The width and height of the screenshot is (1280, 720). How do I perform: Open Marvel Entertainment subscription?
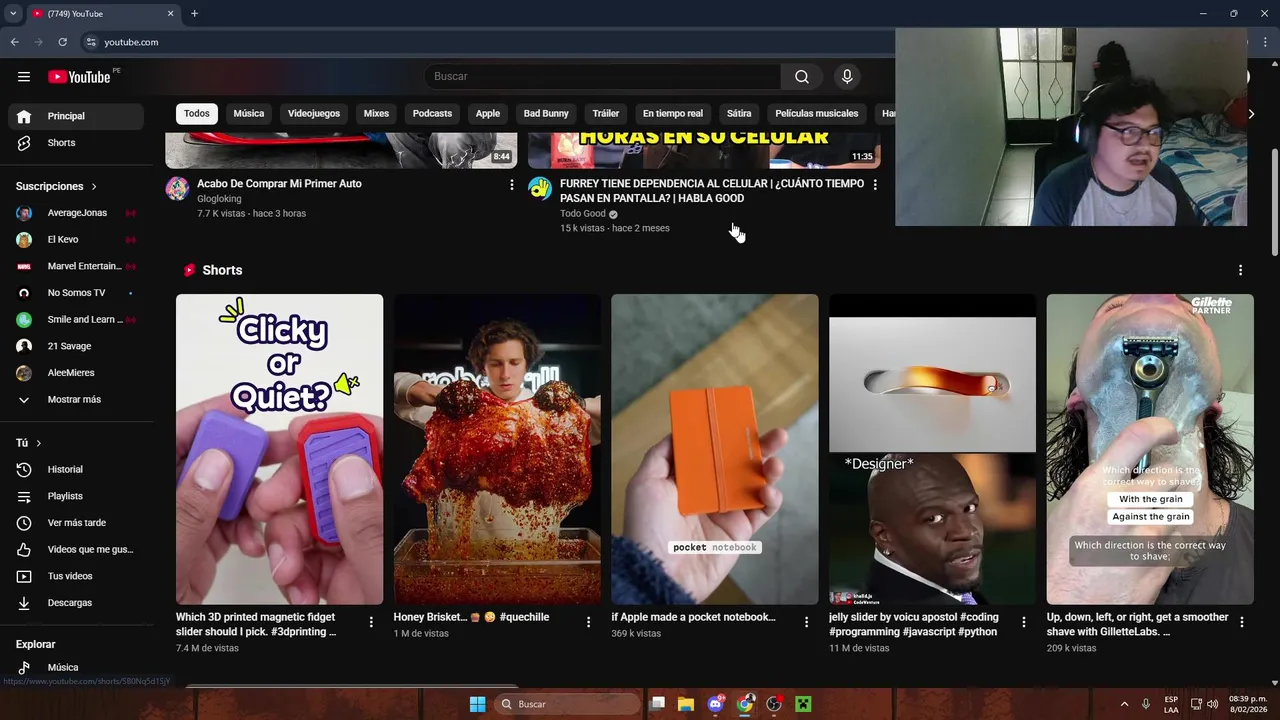click(76, 267)
